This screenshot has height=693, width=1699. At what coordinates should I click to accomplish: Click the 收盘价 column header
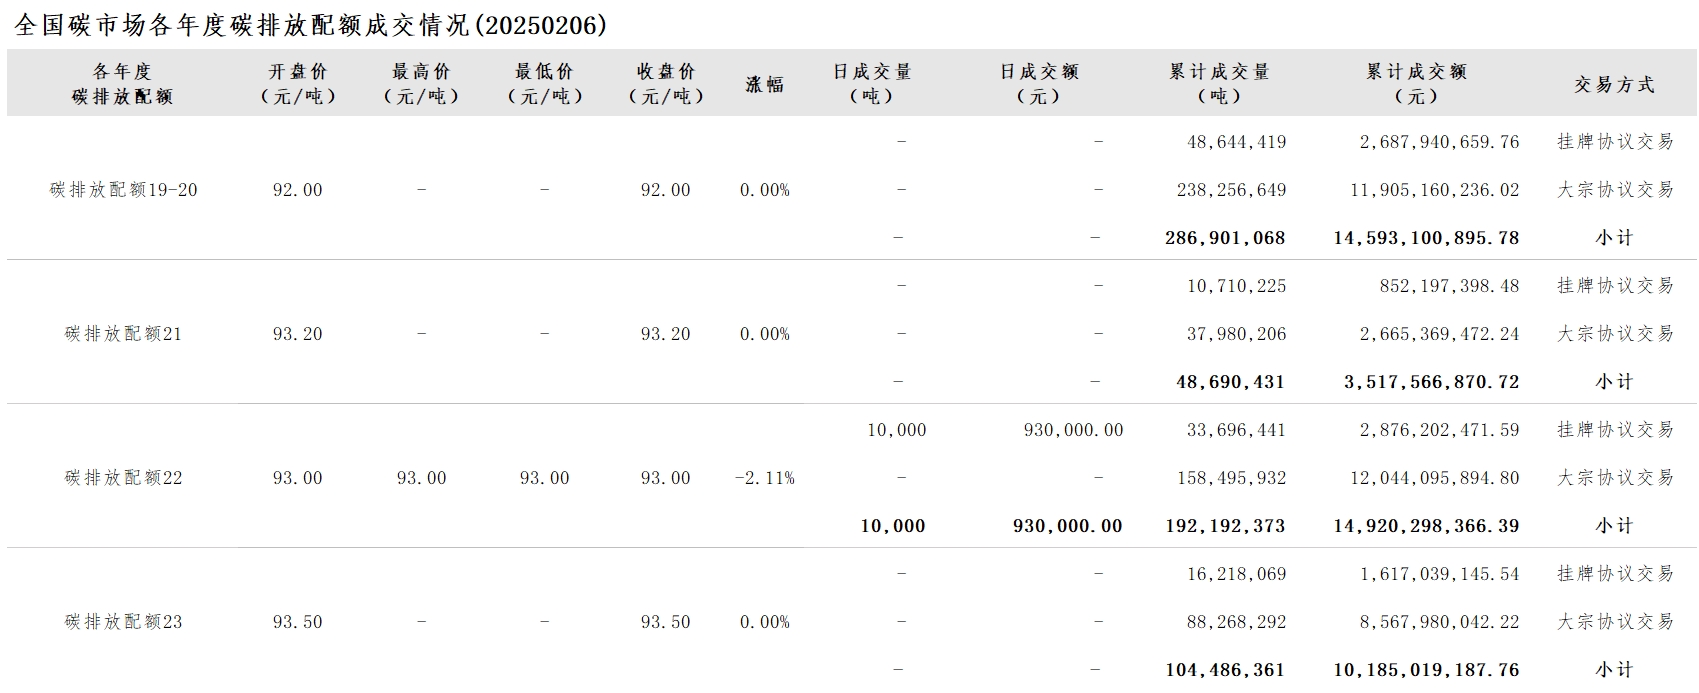point(666,84)
